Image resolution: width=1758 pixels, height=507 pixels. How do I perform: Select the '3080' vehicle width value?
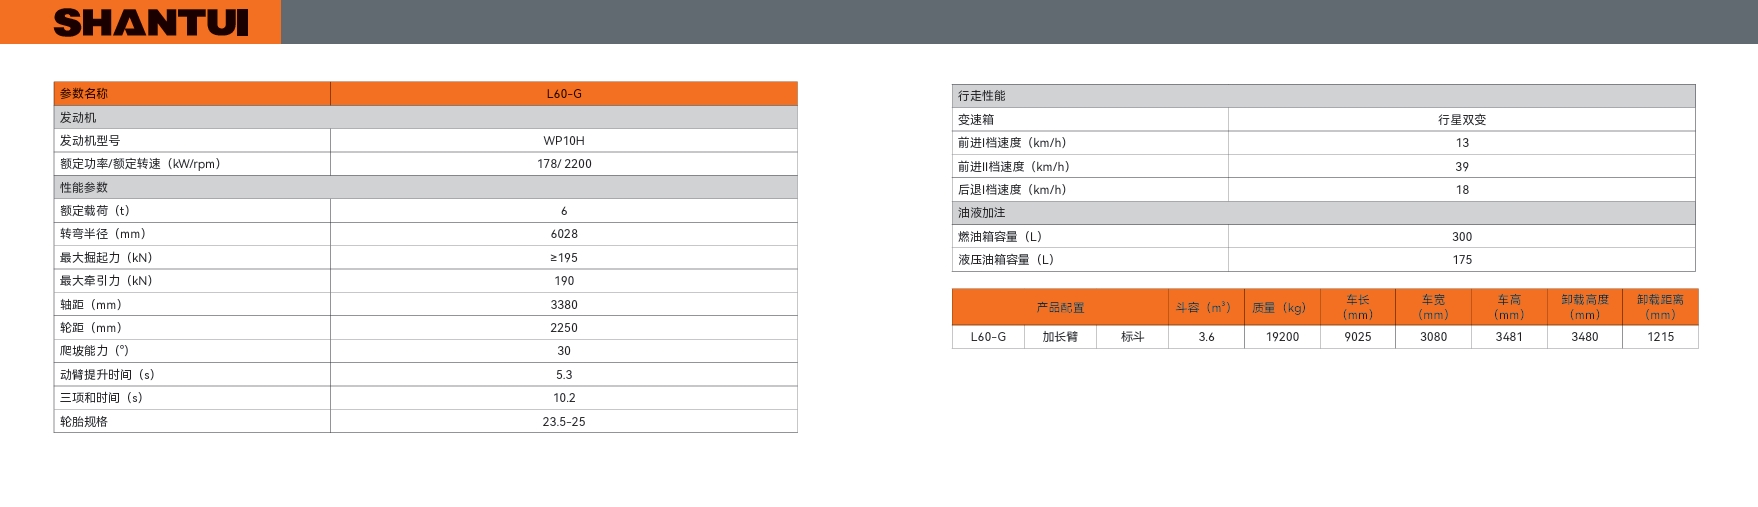pos(1433,337)
